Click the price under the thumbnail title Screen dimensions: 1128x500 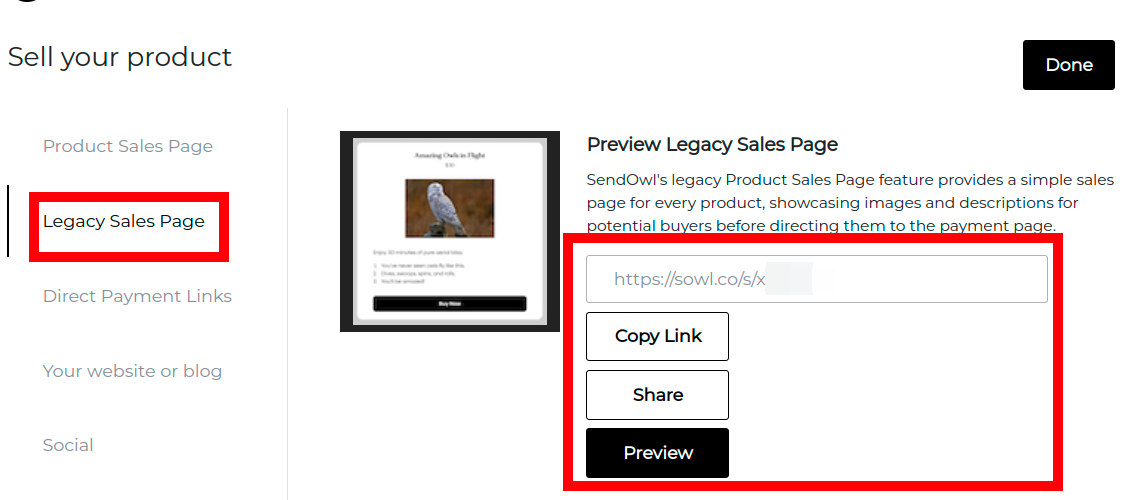[450, 165]
